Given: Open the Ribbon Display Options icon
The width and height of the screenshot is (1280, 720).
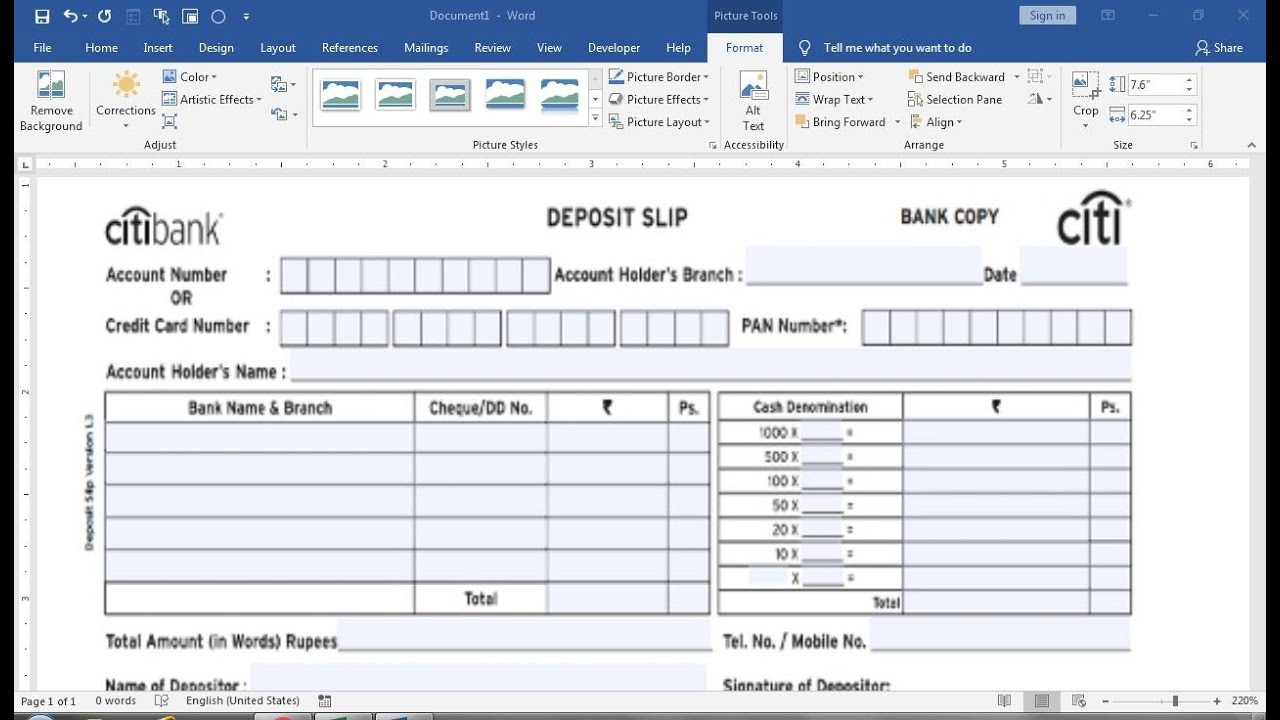Looking at the screenshot, I should pos(1108,15).
